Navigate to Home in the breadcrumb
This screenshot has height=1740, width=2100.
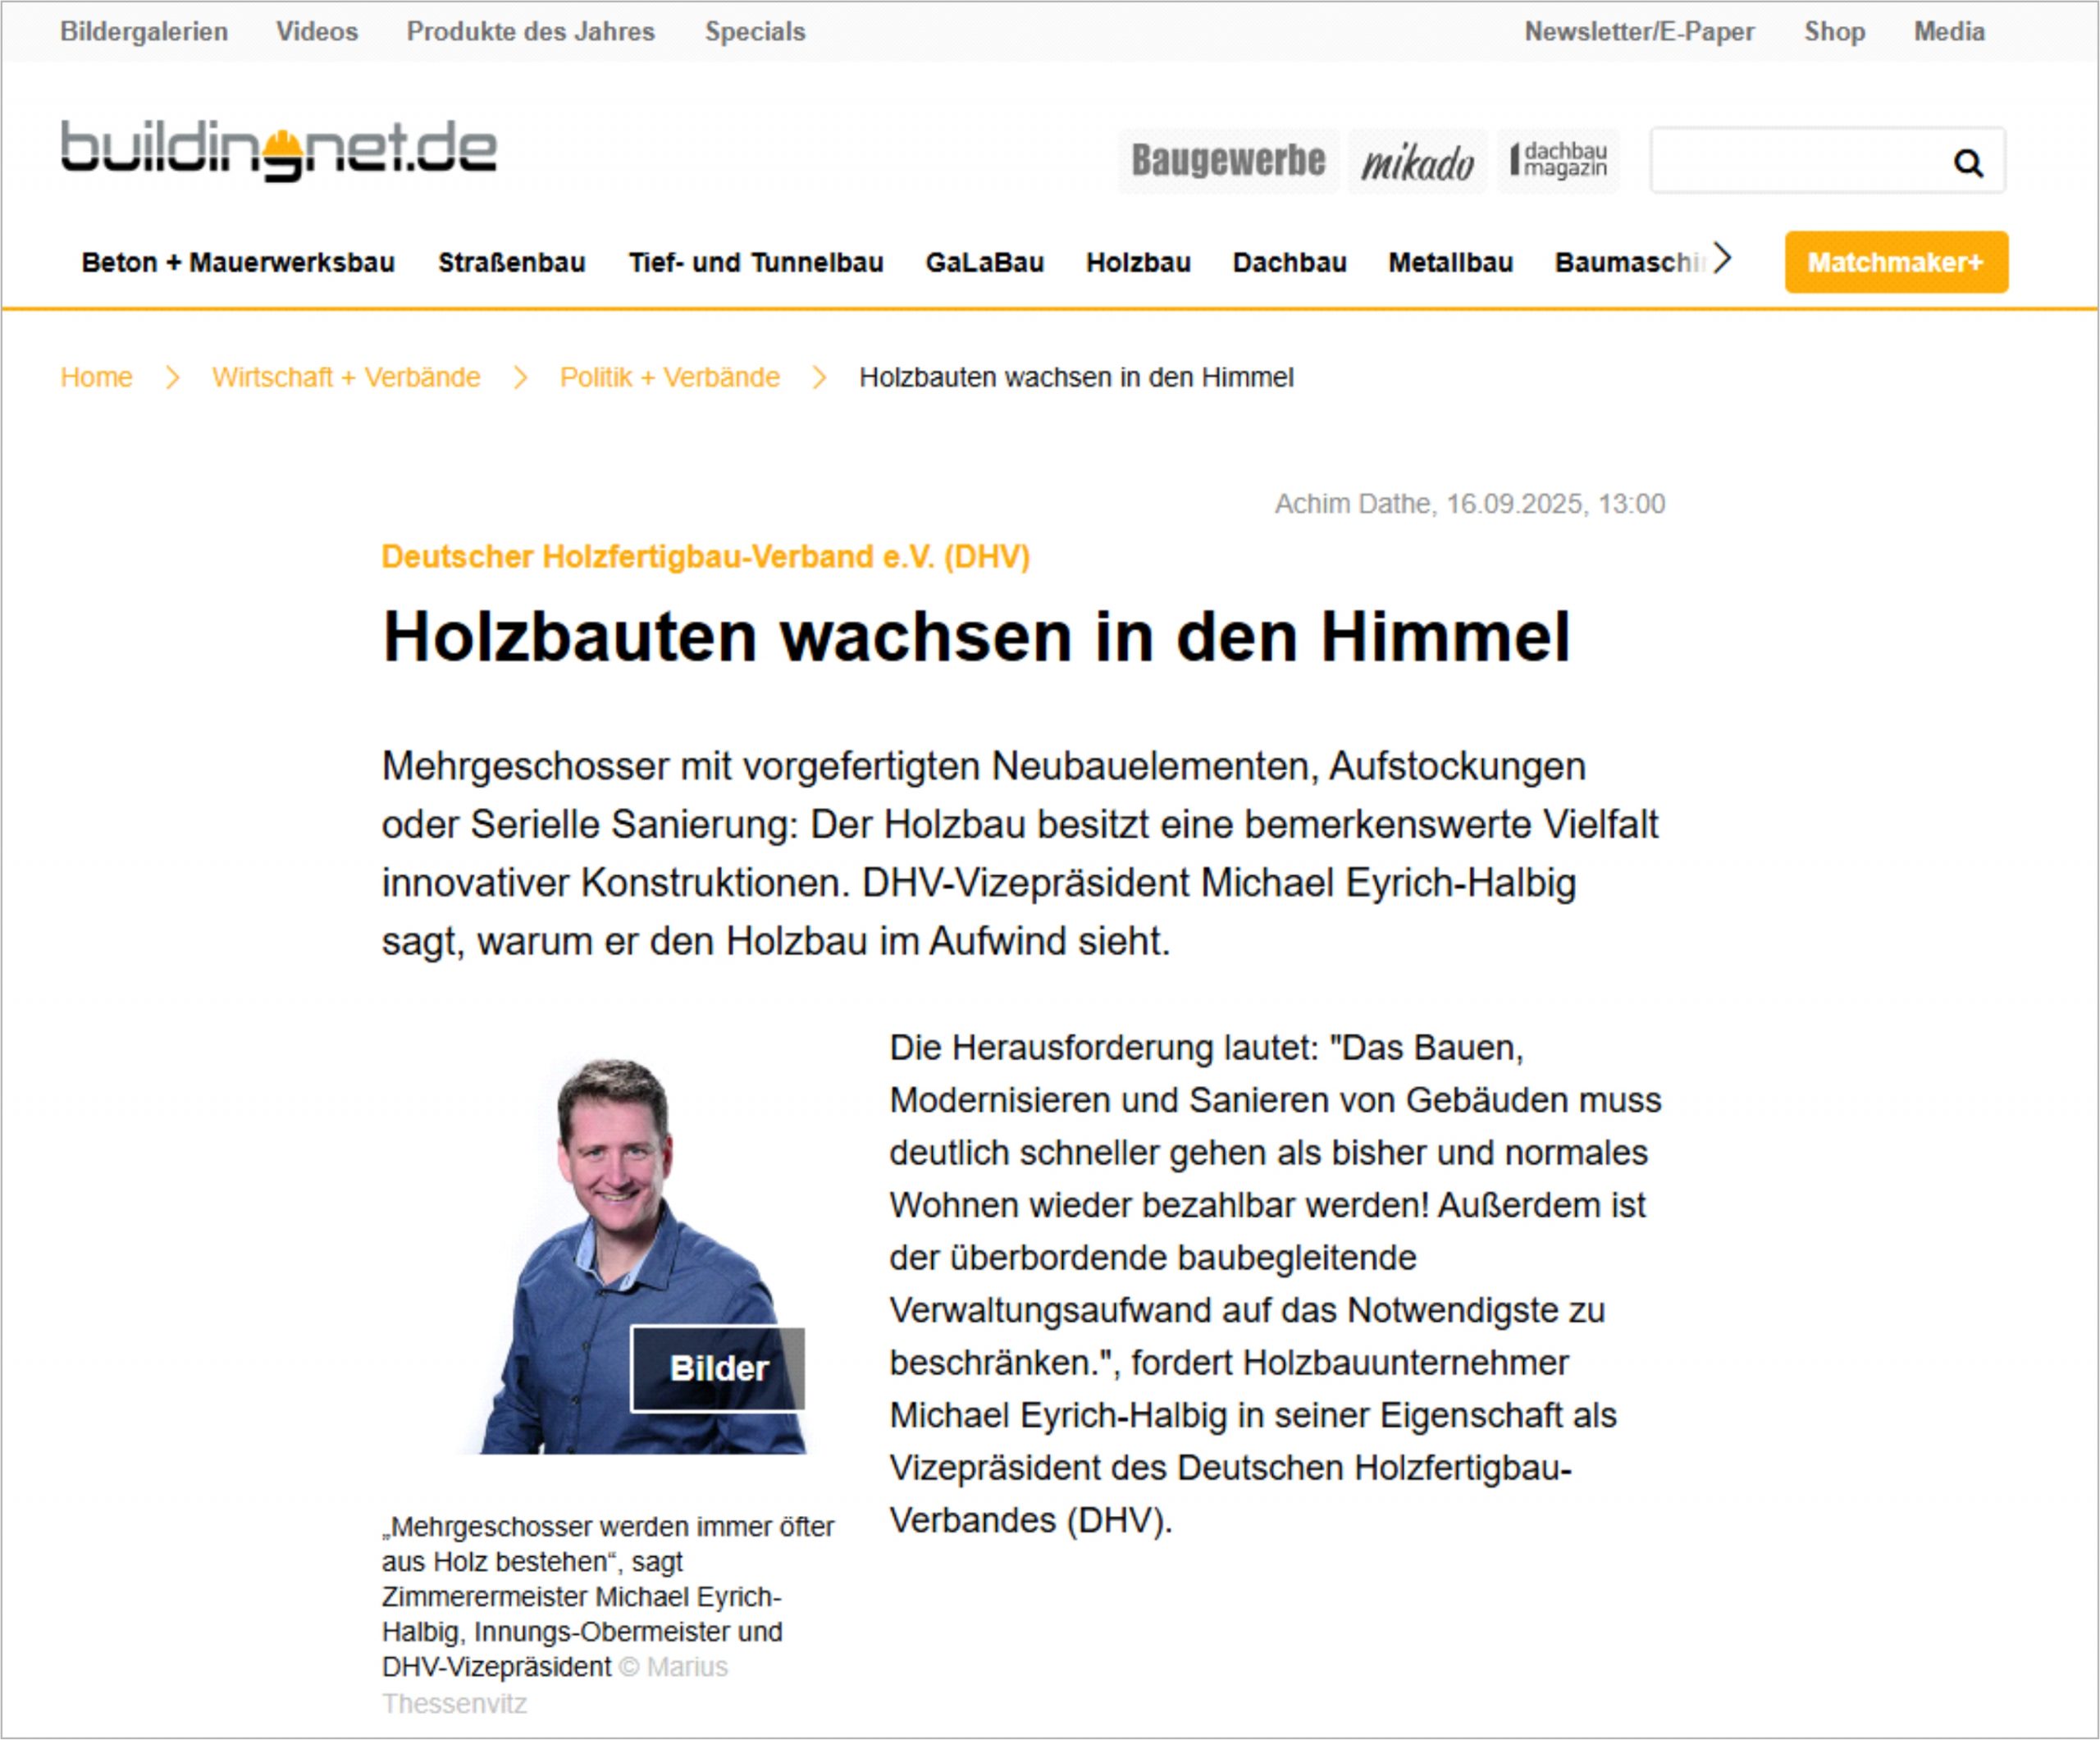(96, 377)
